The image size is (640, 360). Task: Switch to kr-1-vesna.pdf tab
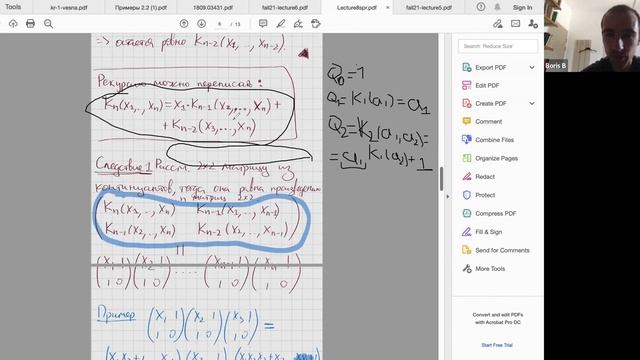coord(69,7)
